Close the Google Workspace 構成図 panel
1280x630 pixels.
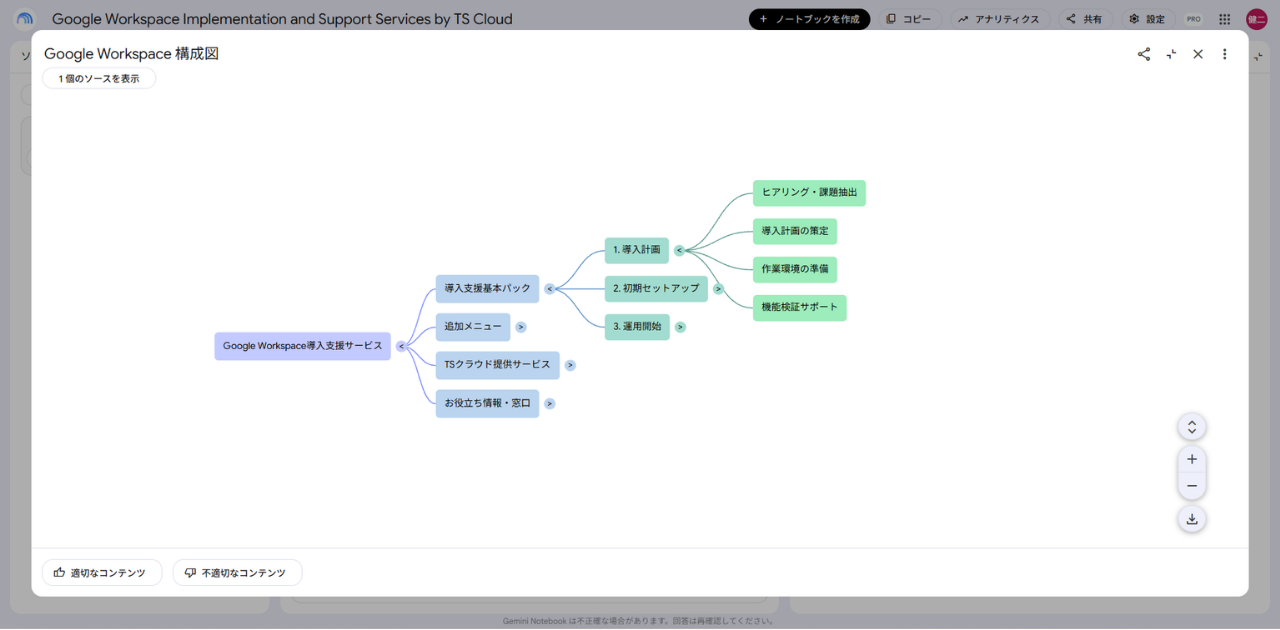coord(1198,54)
